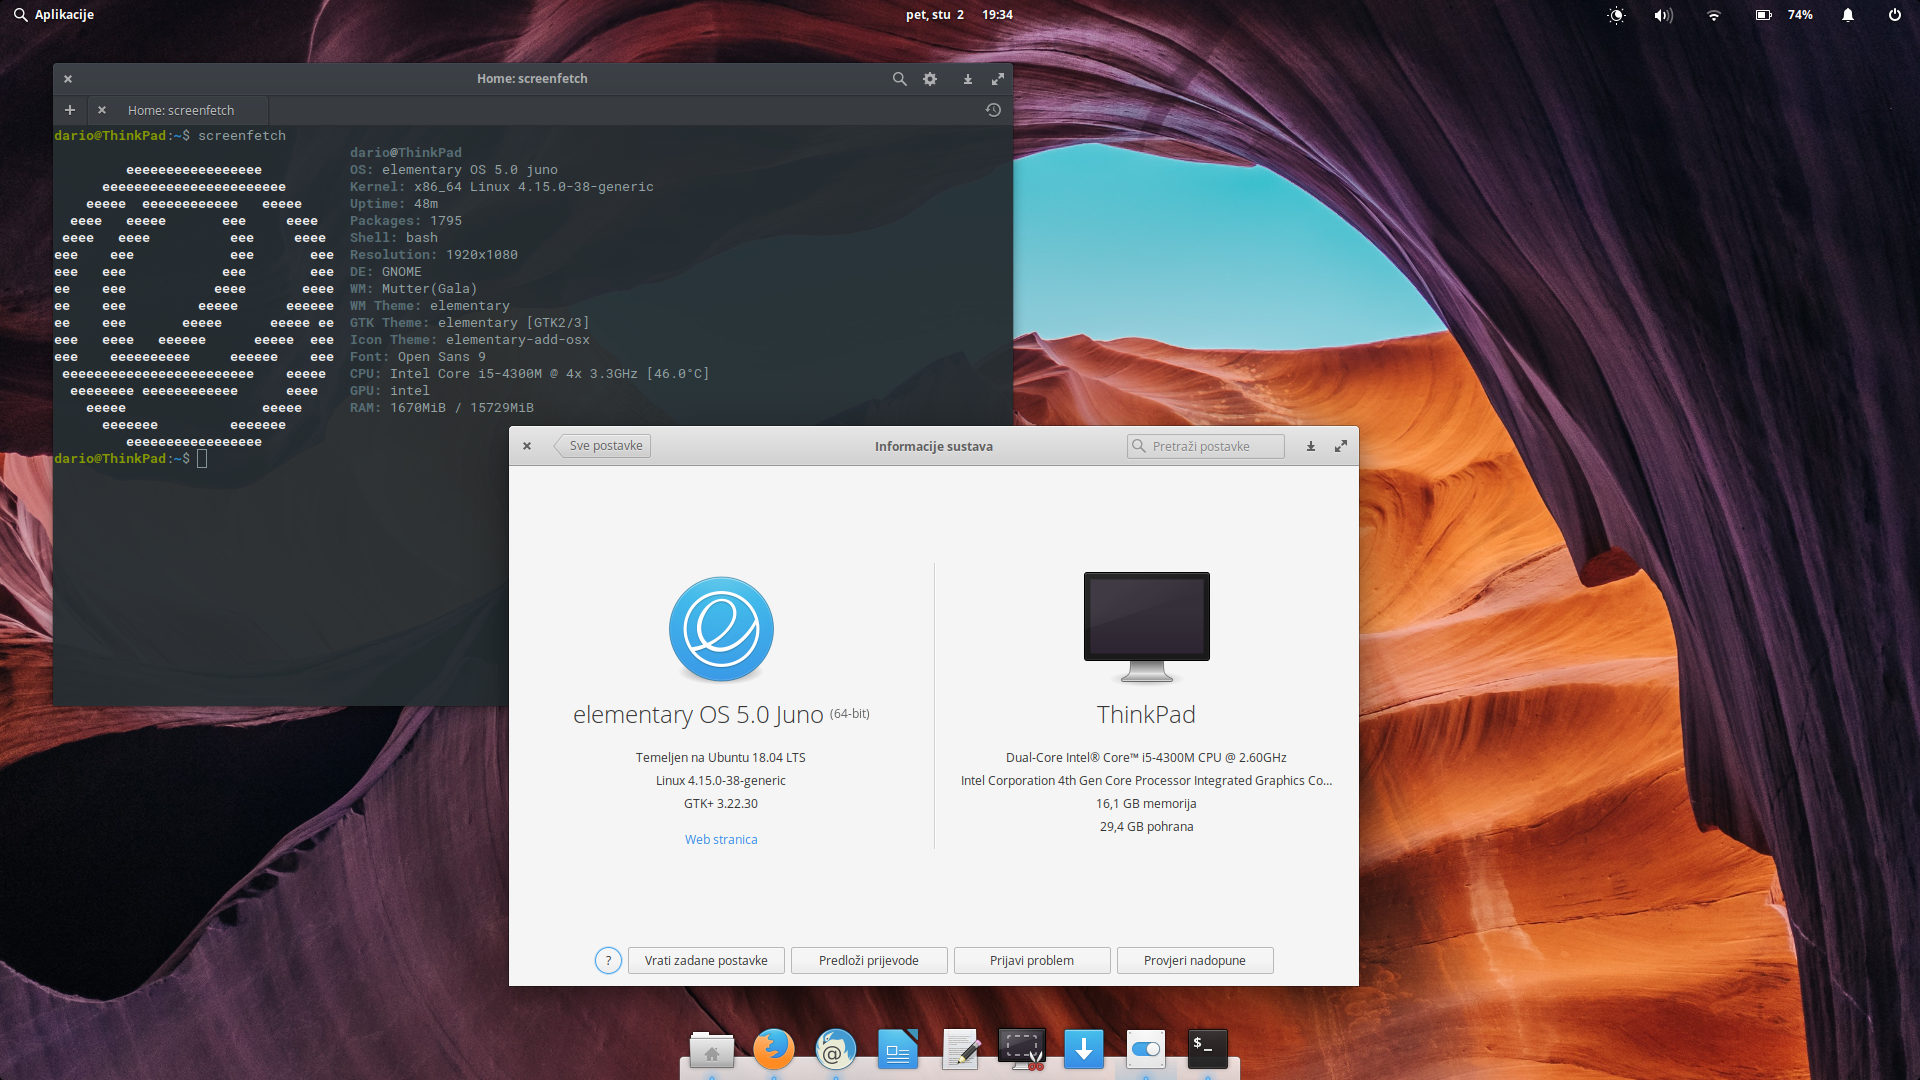
Task: Select the Home: screenfetch tab
Action: tap(180, 110)
